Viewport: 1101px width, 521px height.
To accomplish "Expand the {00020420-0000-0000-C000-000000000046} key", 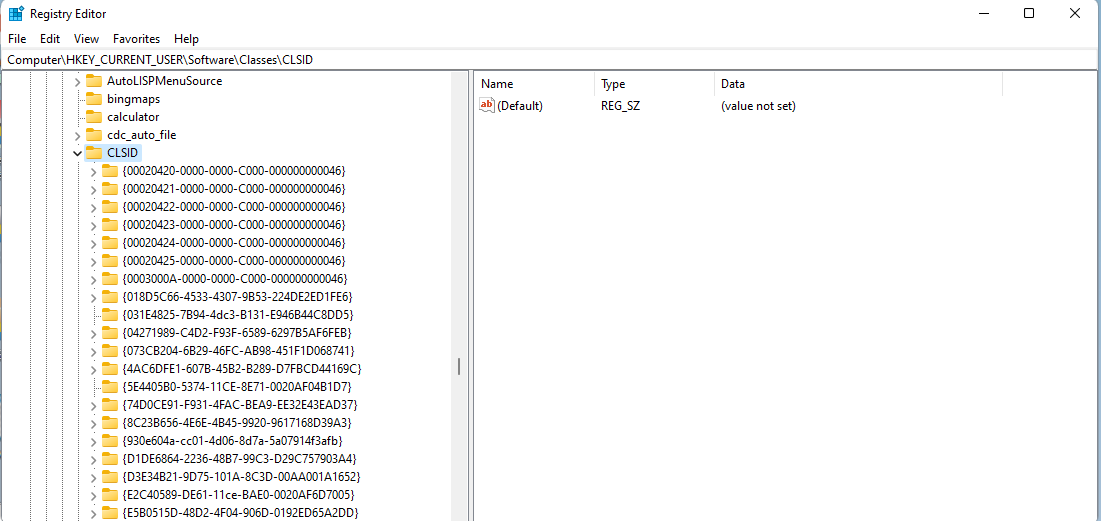I will pyautogui.click(x=93, y=171).
